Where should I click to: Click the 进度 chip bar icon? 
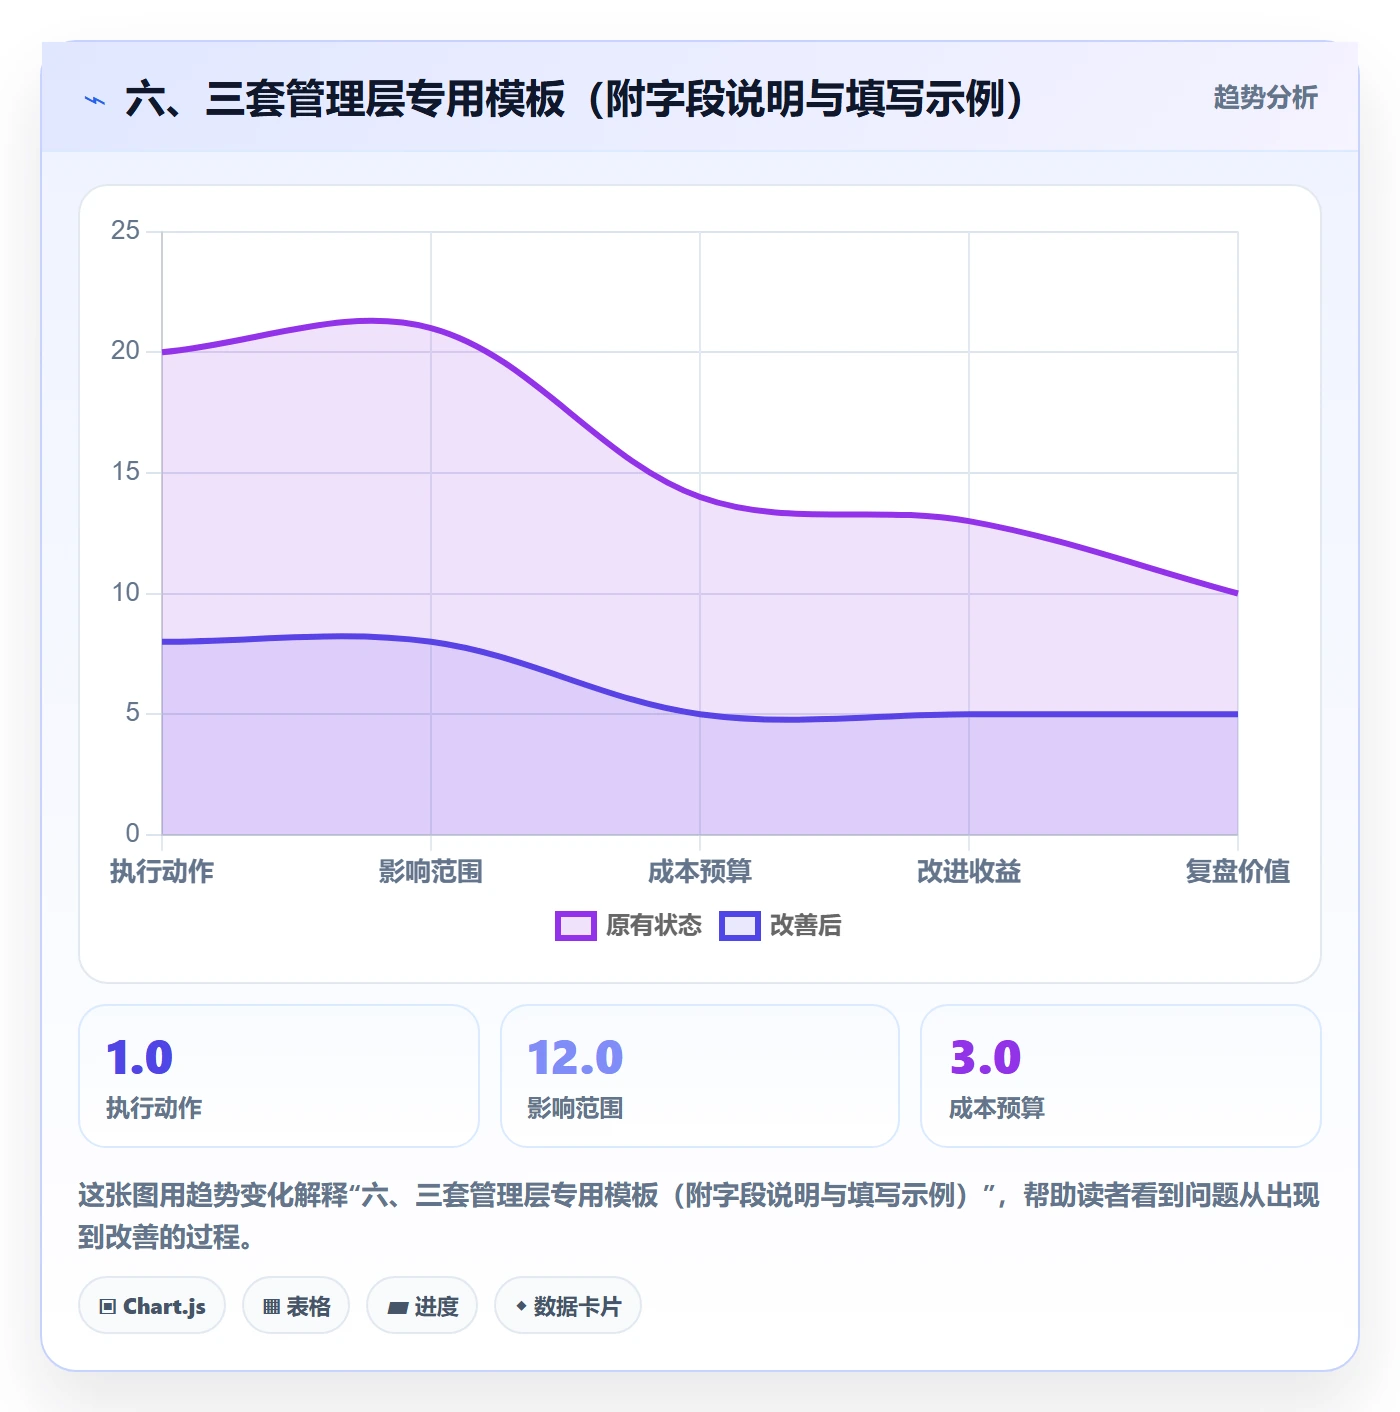click(397, 1307)
